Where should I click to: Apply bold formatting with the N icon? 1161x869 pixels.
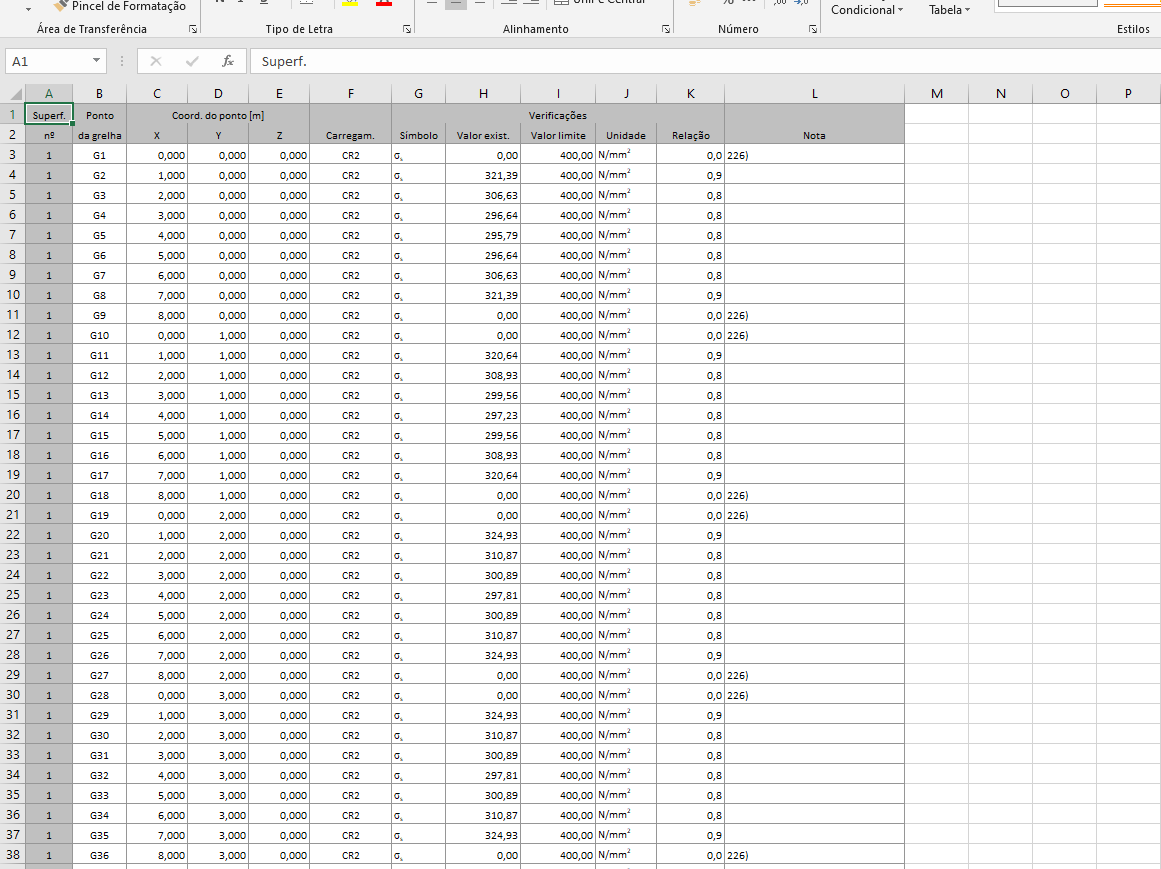[x=219, y=2]
